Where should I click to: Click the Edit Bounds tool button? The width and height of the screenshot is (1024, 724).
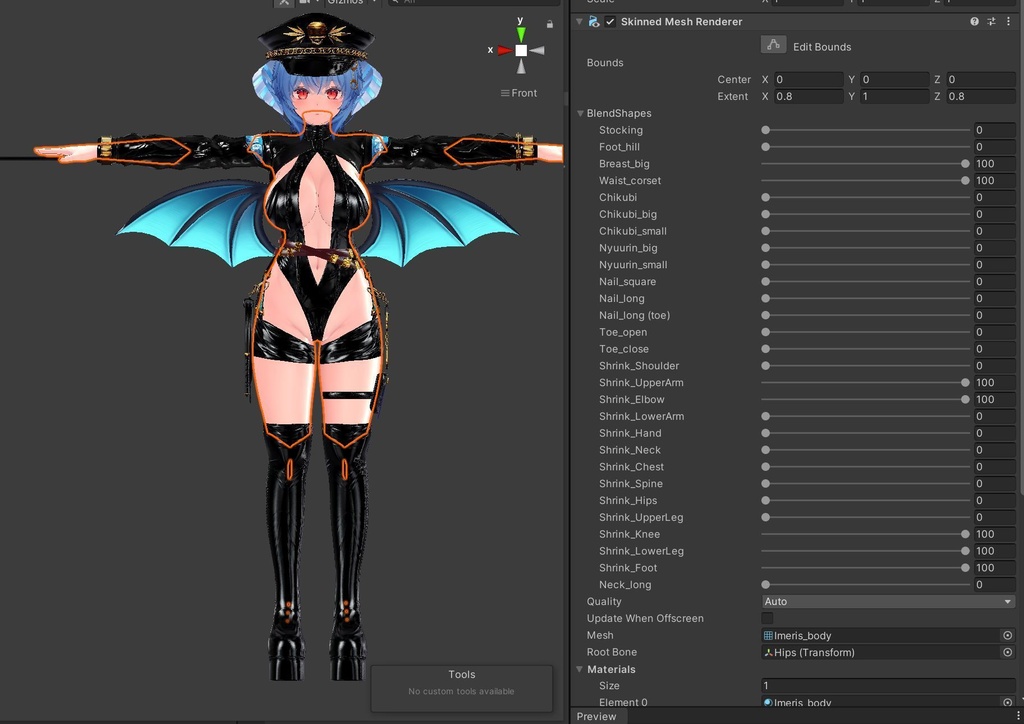pos(773,45)
